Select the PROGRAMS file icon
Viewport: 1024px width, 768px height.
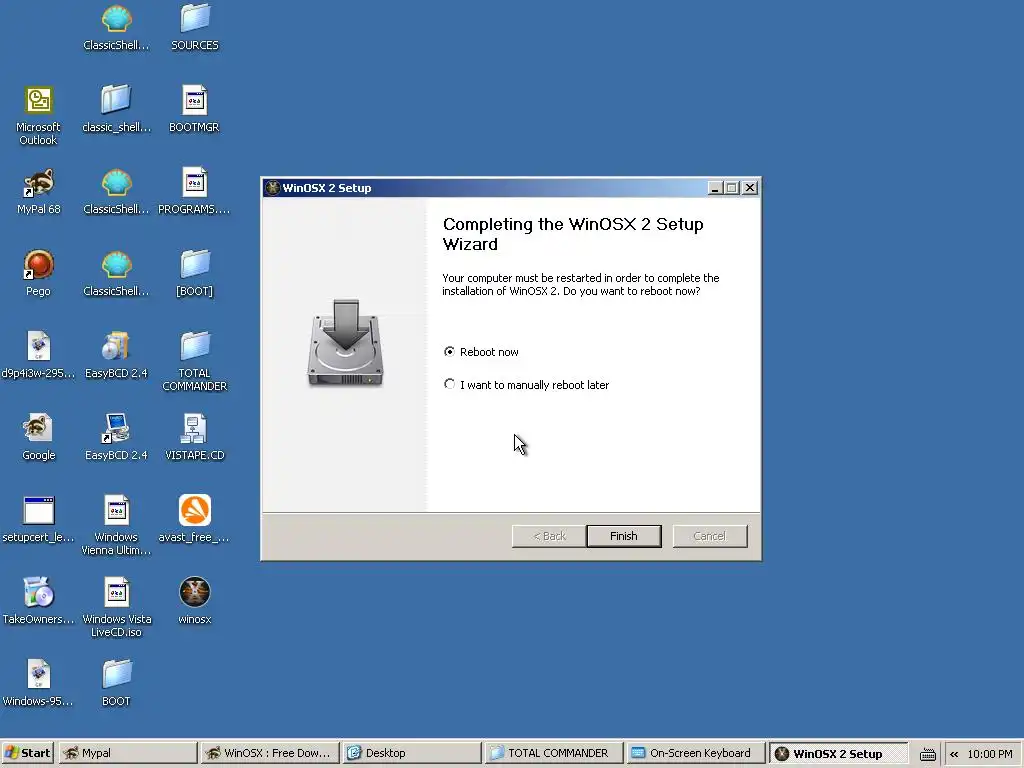[195, 191]
